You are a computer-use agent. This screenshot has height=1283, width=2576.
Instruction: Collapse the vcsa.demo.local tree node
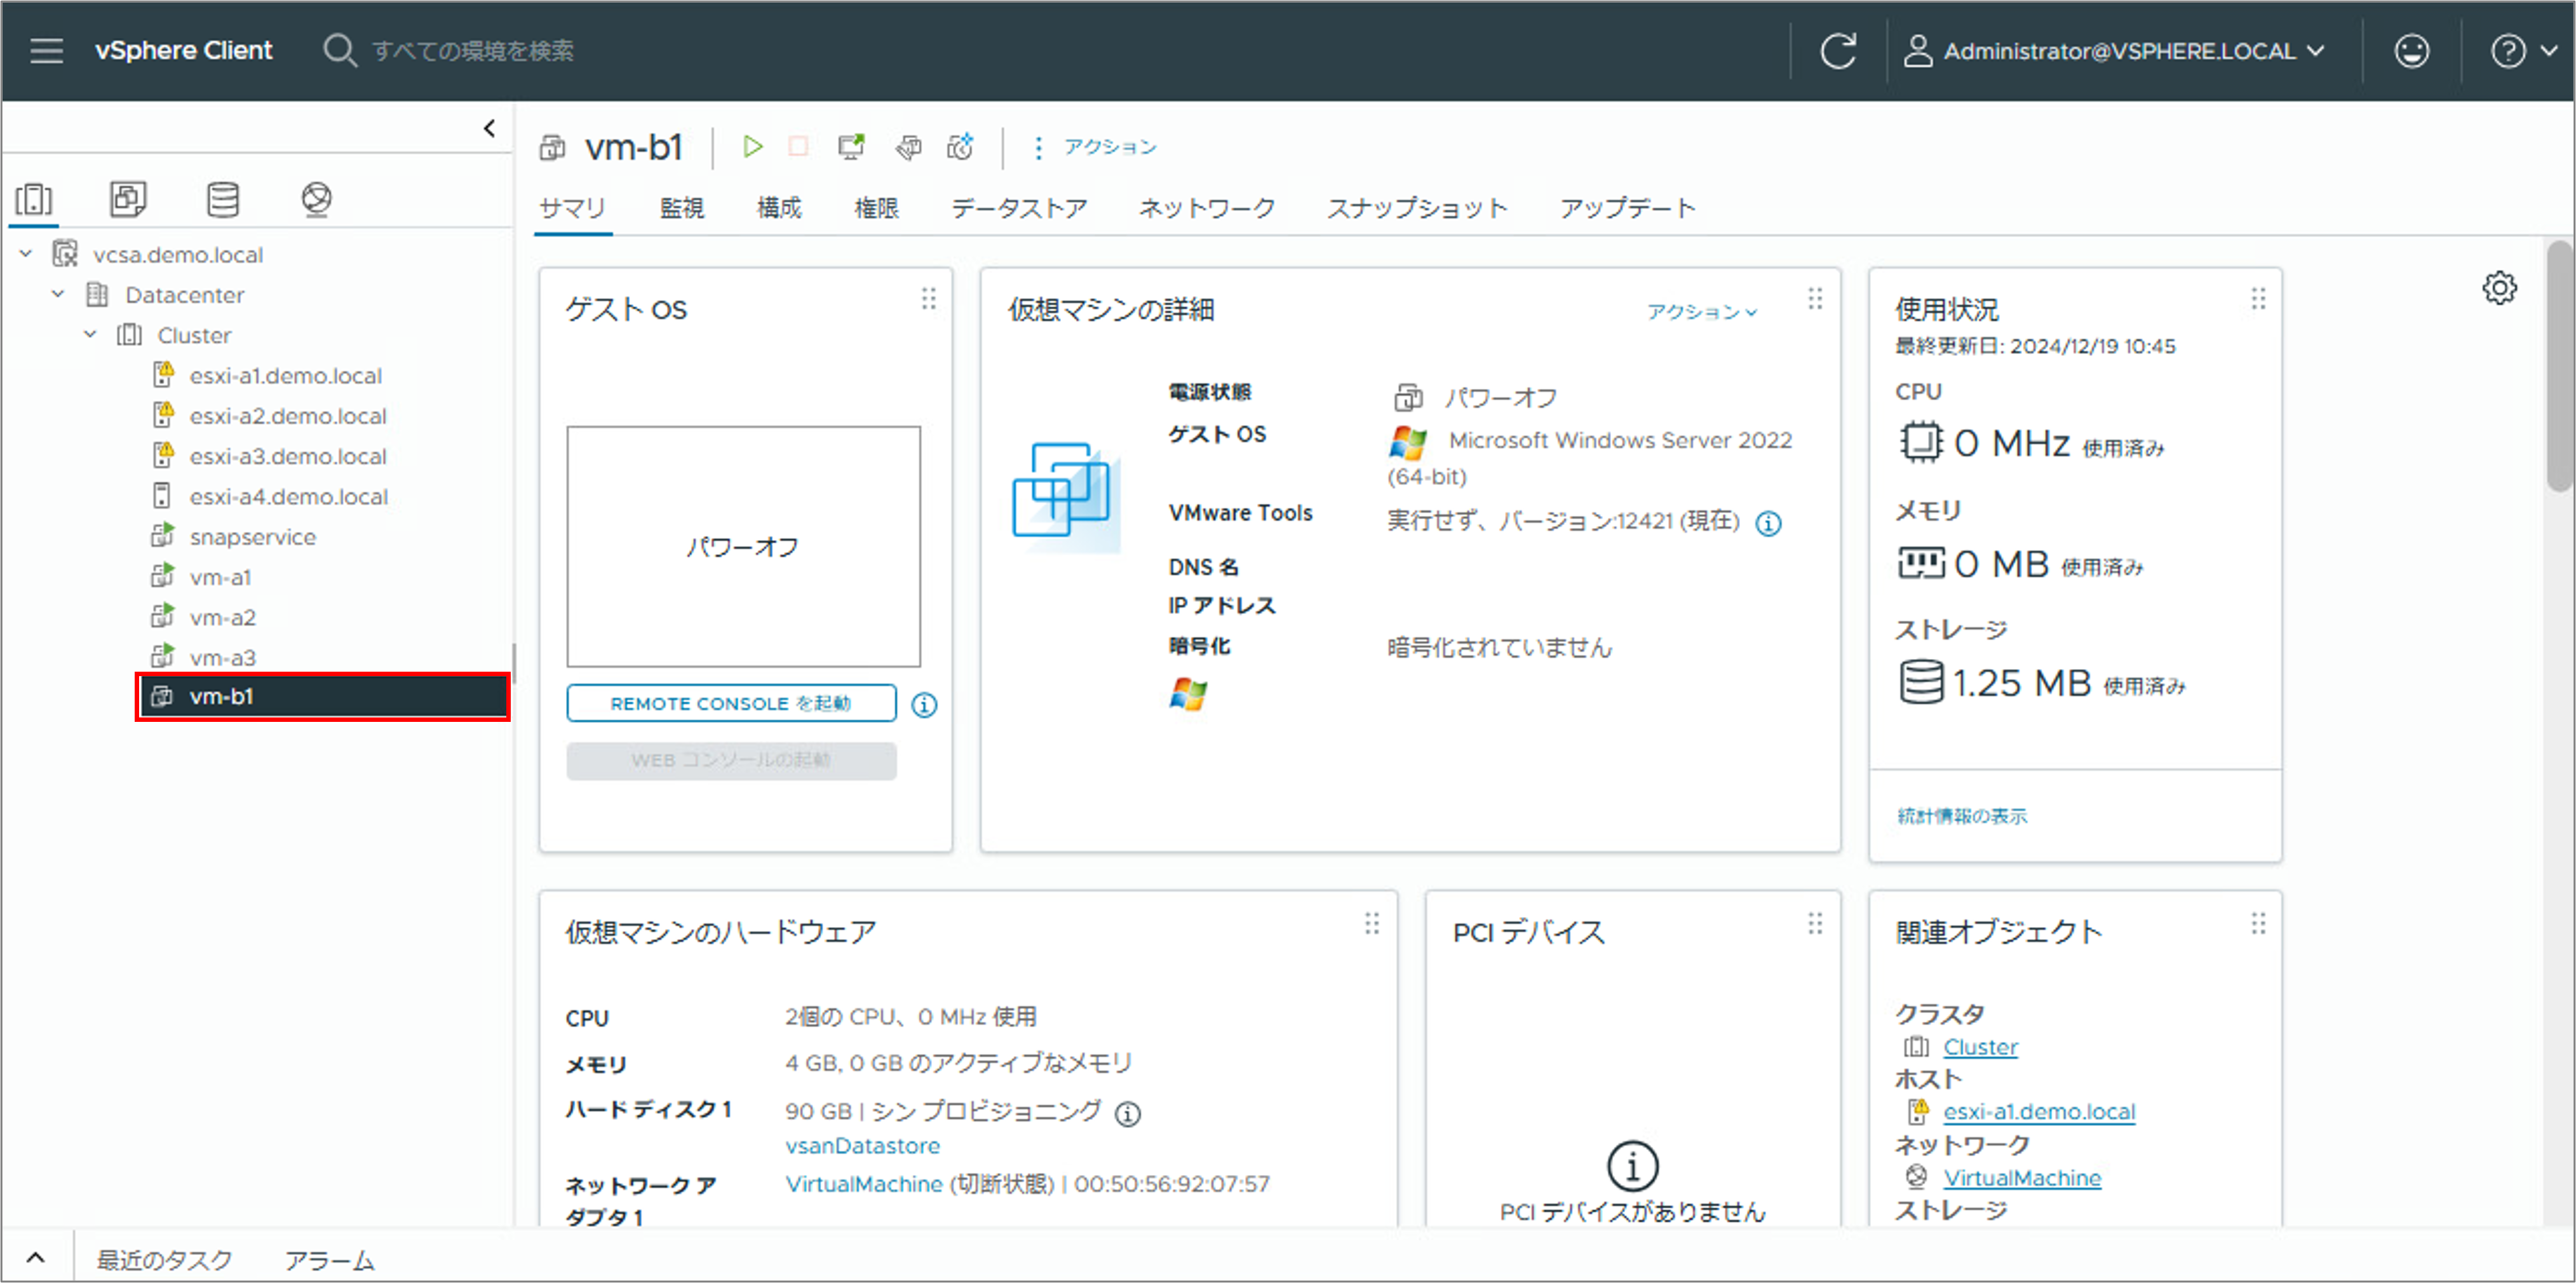(26, 254)
